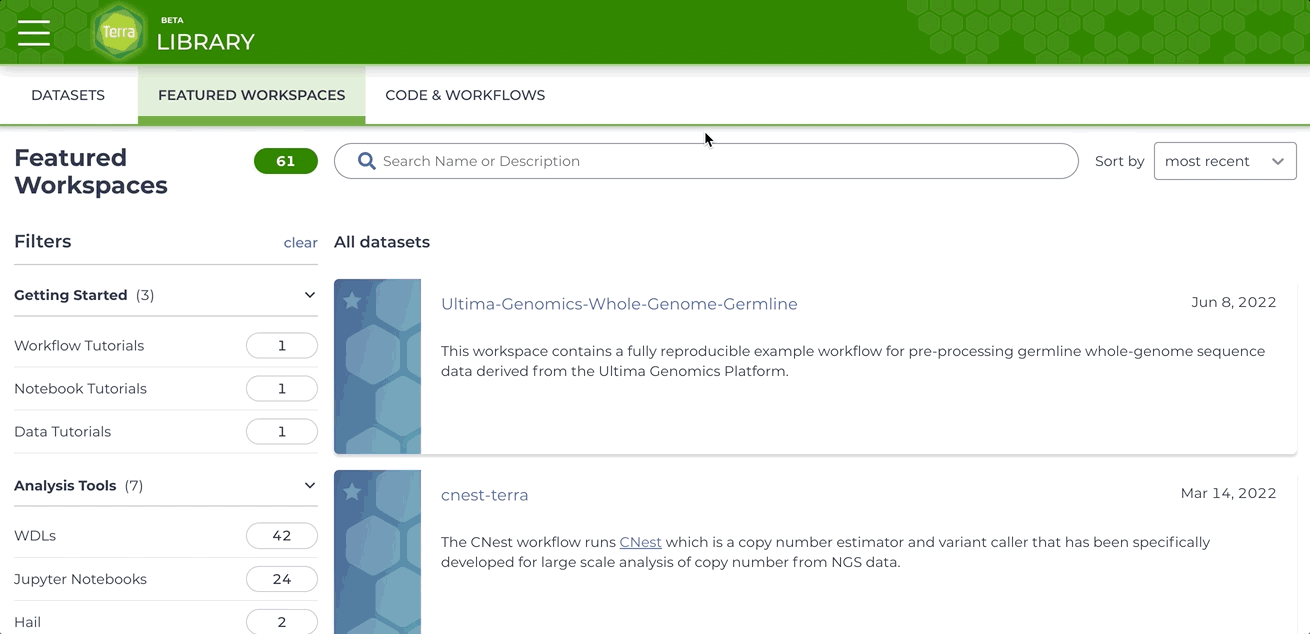Click the WDLs count badge 42
This screenshot has height=634, width=1310.
pos(282,536)
